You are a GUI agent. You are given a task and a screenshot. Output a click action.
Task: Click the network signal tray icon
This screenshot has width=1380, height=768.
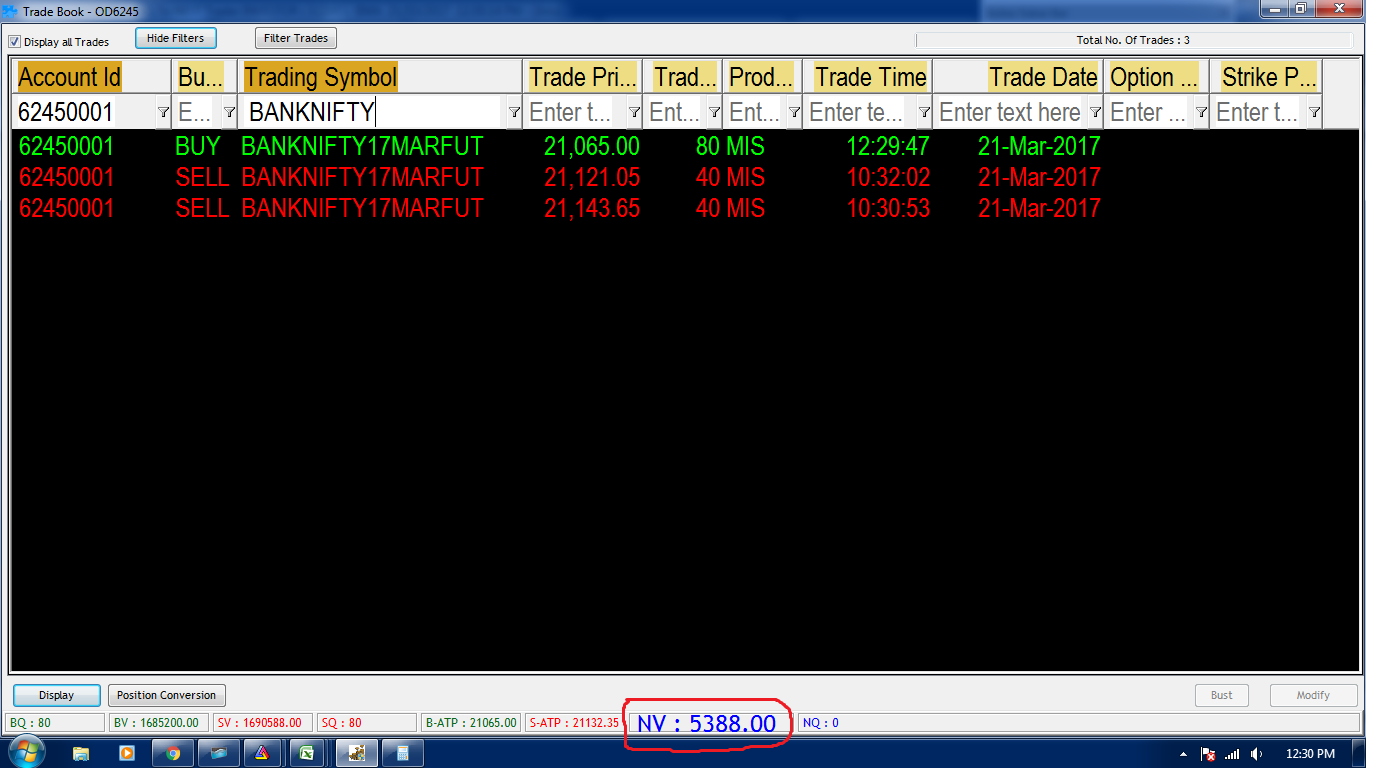click(1232, 754)
